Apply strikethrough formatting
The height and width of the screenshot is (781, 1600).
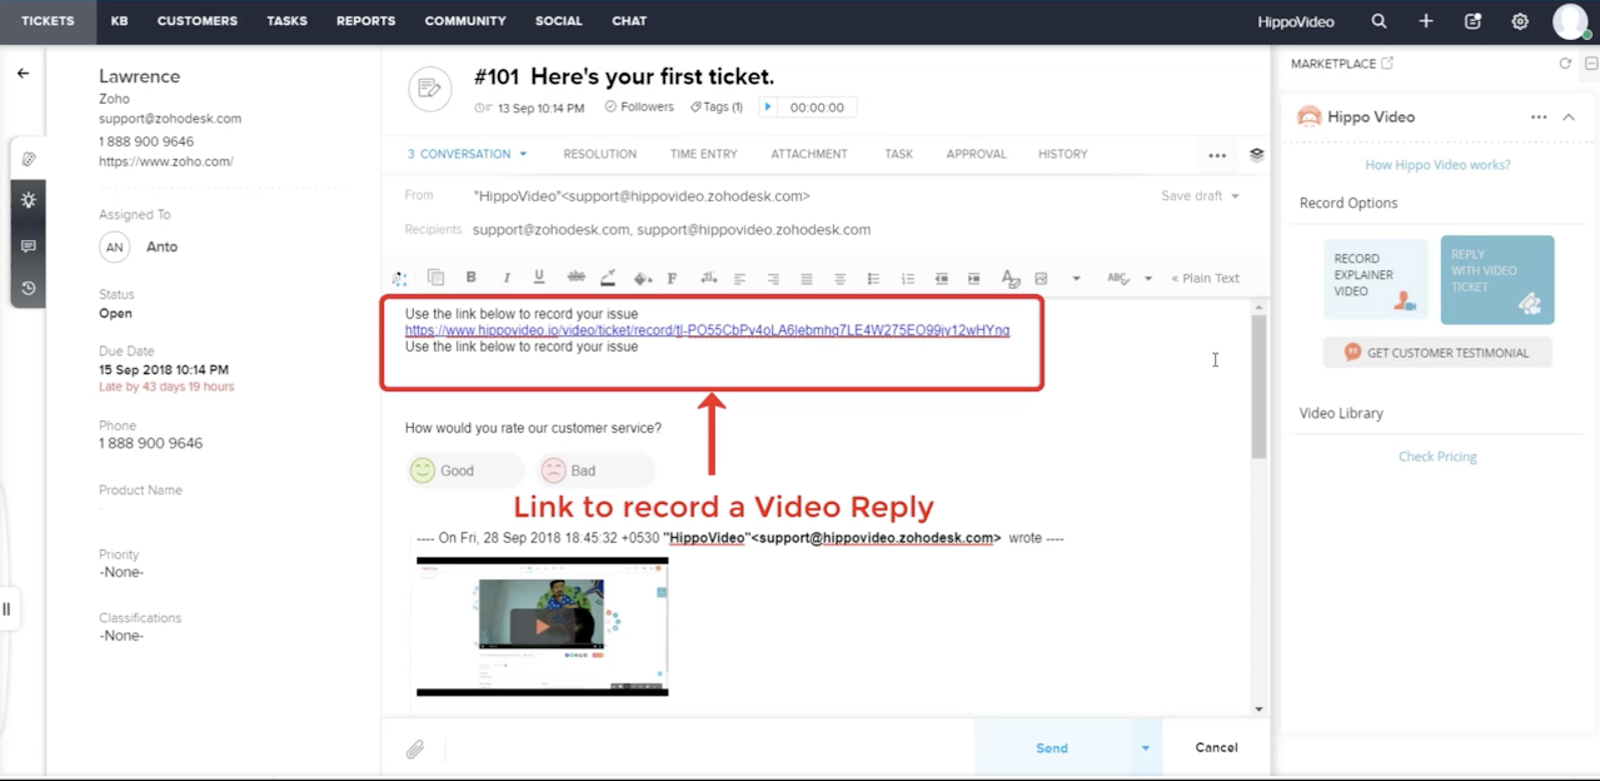click(576, 277)
